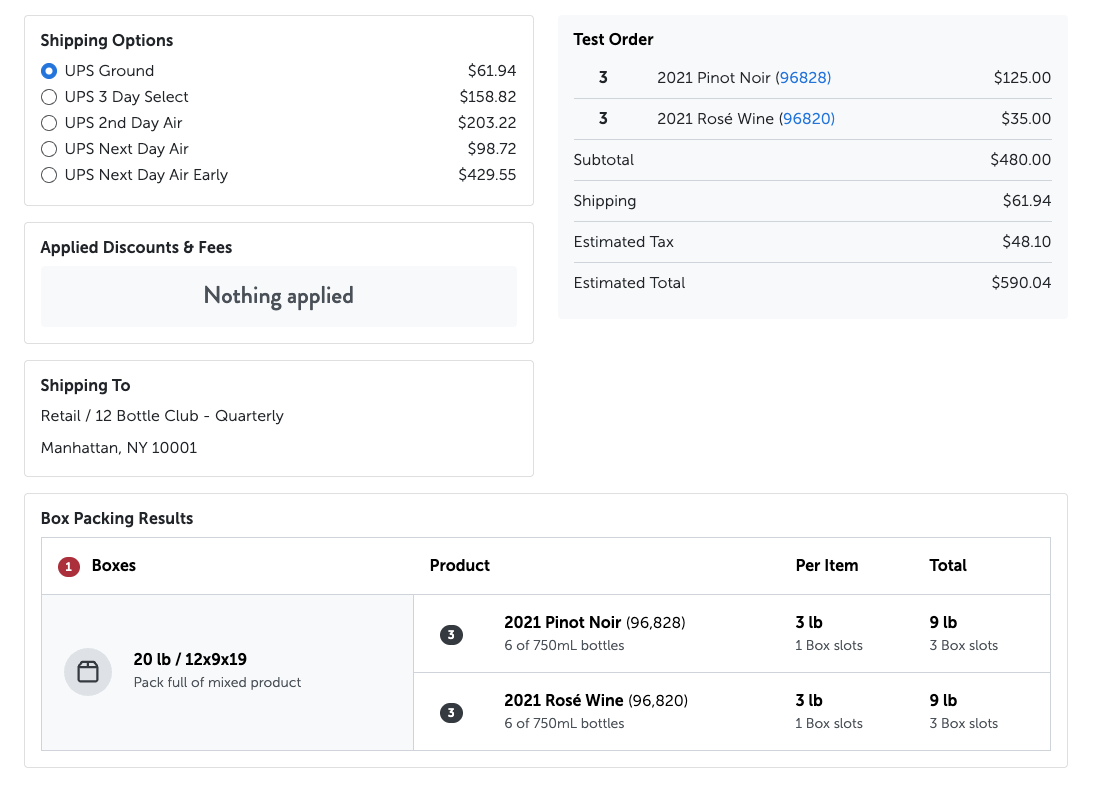Click the Shipping Options heading

107,40
